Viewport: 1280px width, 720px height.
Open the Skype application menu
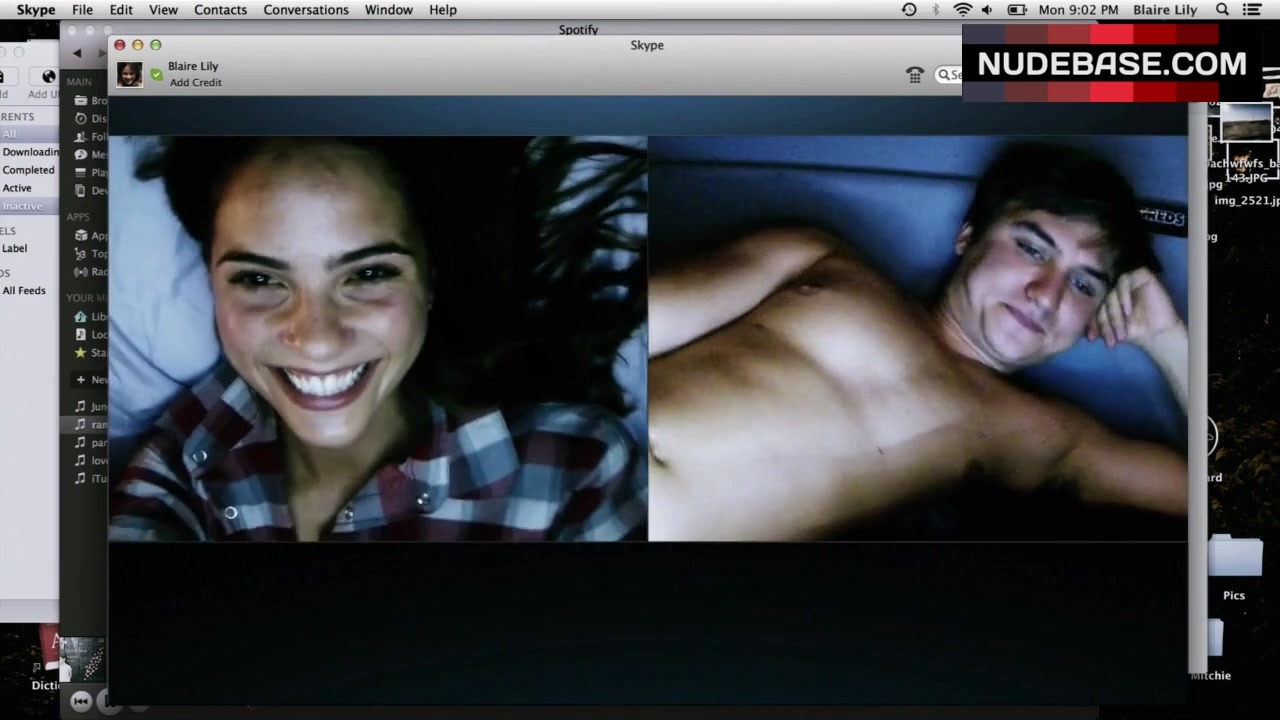[36, 10]
